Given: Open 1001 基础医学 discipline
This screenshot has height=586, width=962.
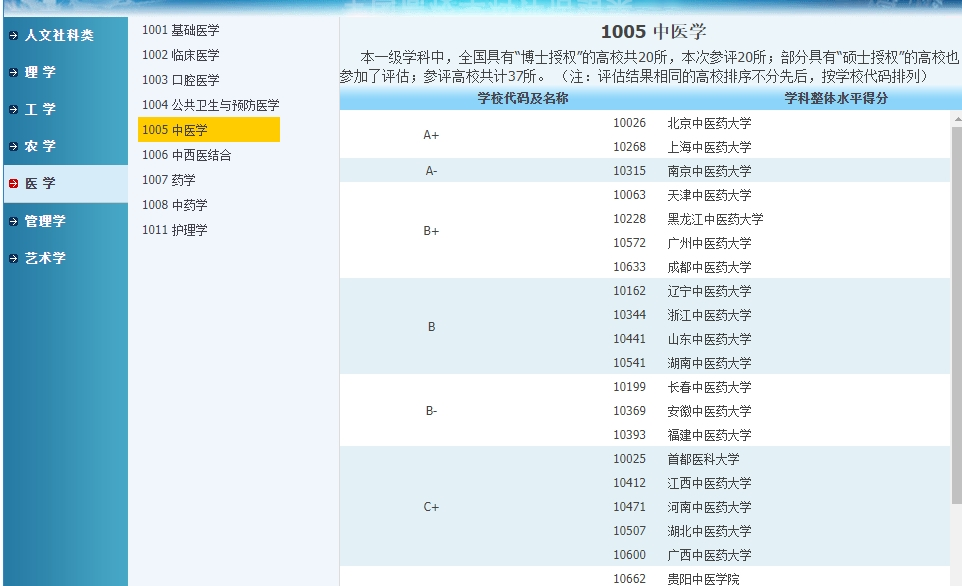Looking at the screenshot, I should point(180,30).
